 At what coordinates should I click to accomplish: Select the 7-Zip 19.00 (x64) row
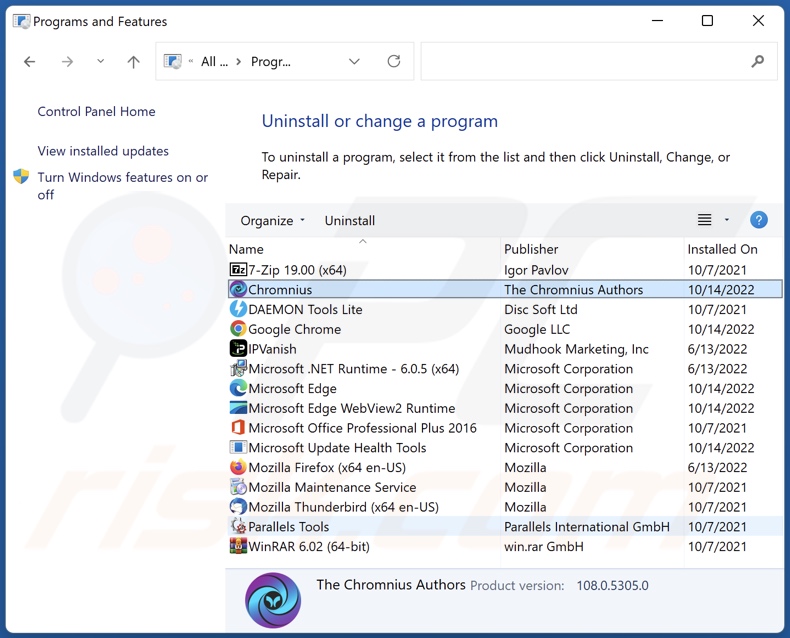pyautogui.click(x=505, y=270)
